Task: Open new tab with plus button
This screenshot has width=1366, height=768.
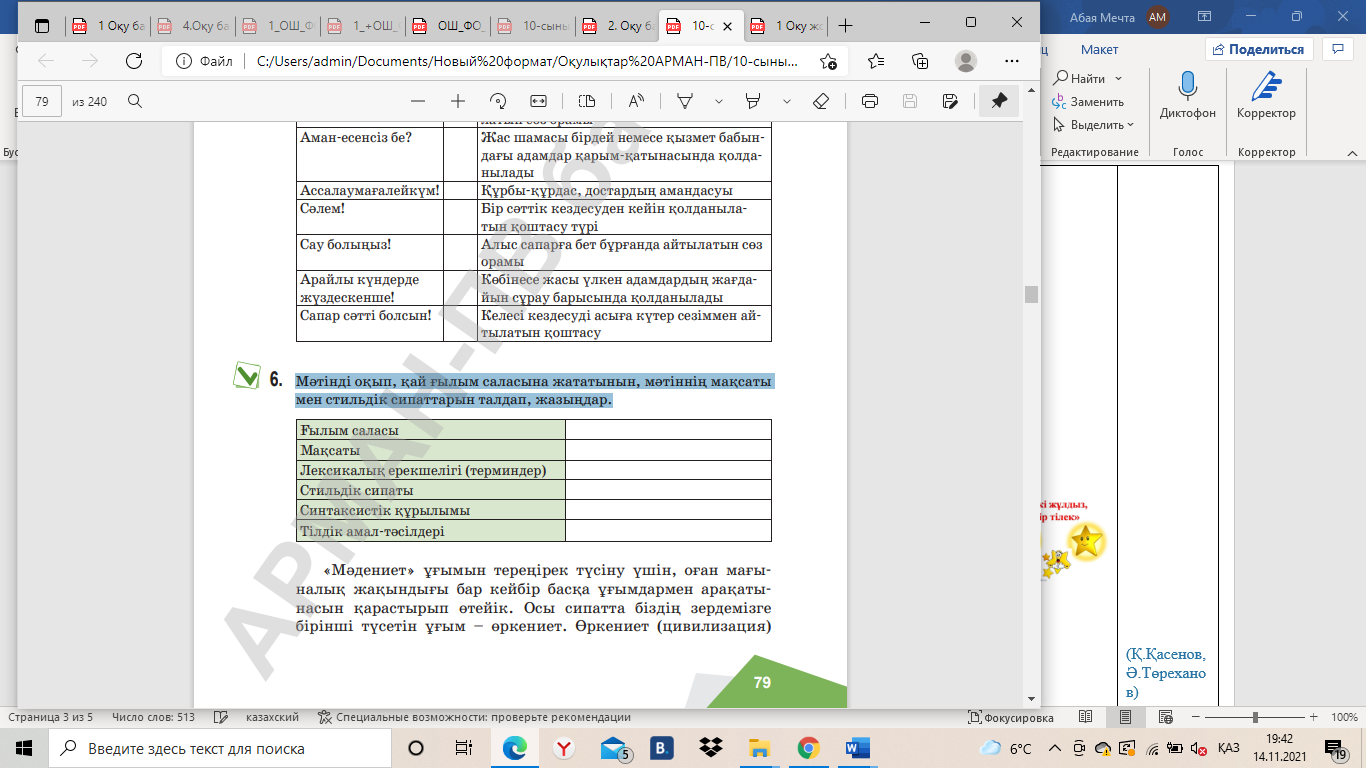Action: tap(846, 25)
